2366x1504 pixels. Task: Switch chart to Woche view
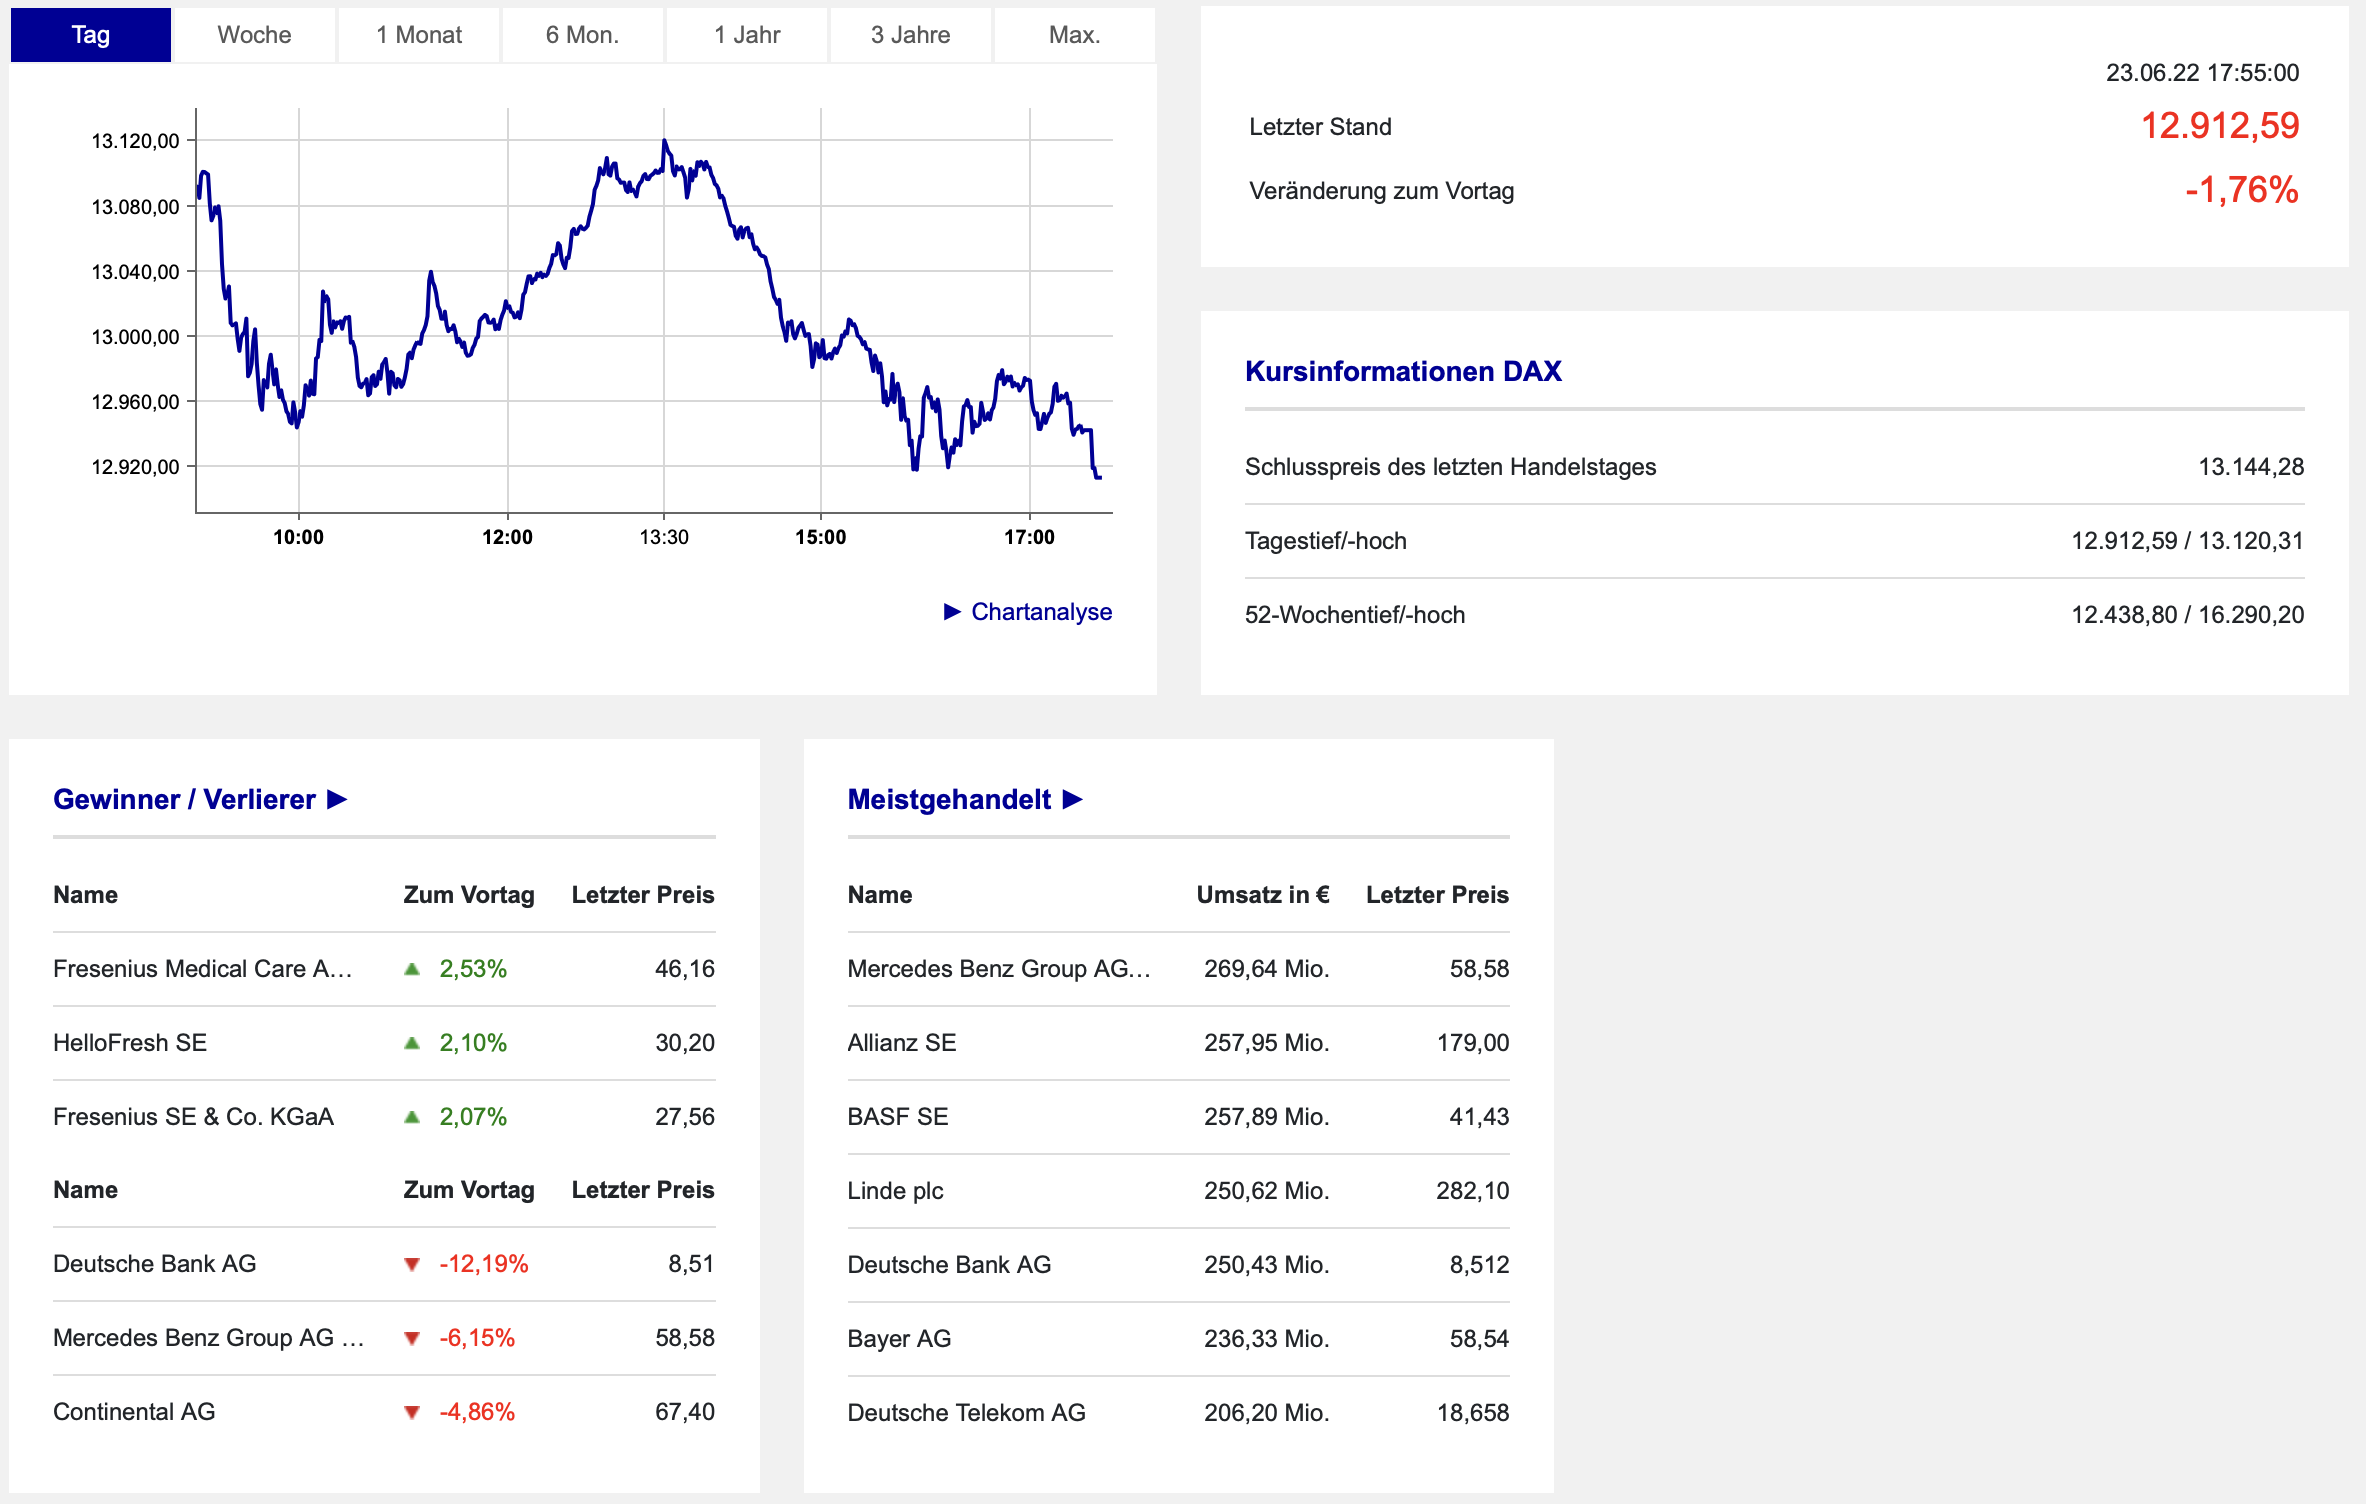[254, 35]
